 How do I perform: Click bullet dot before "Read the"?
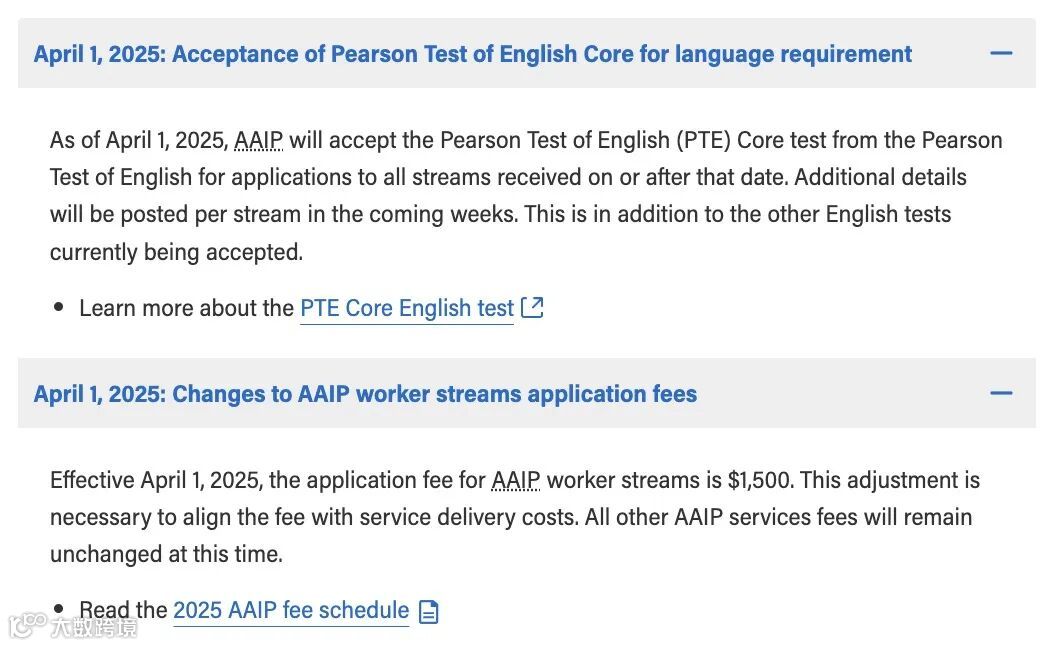click(x=59, y=608)
